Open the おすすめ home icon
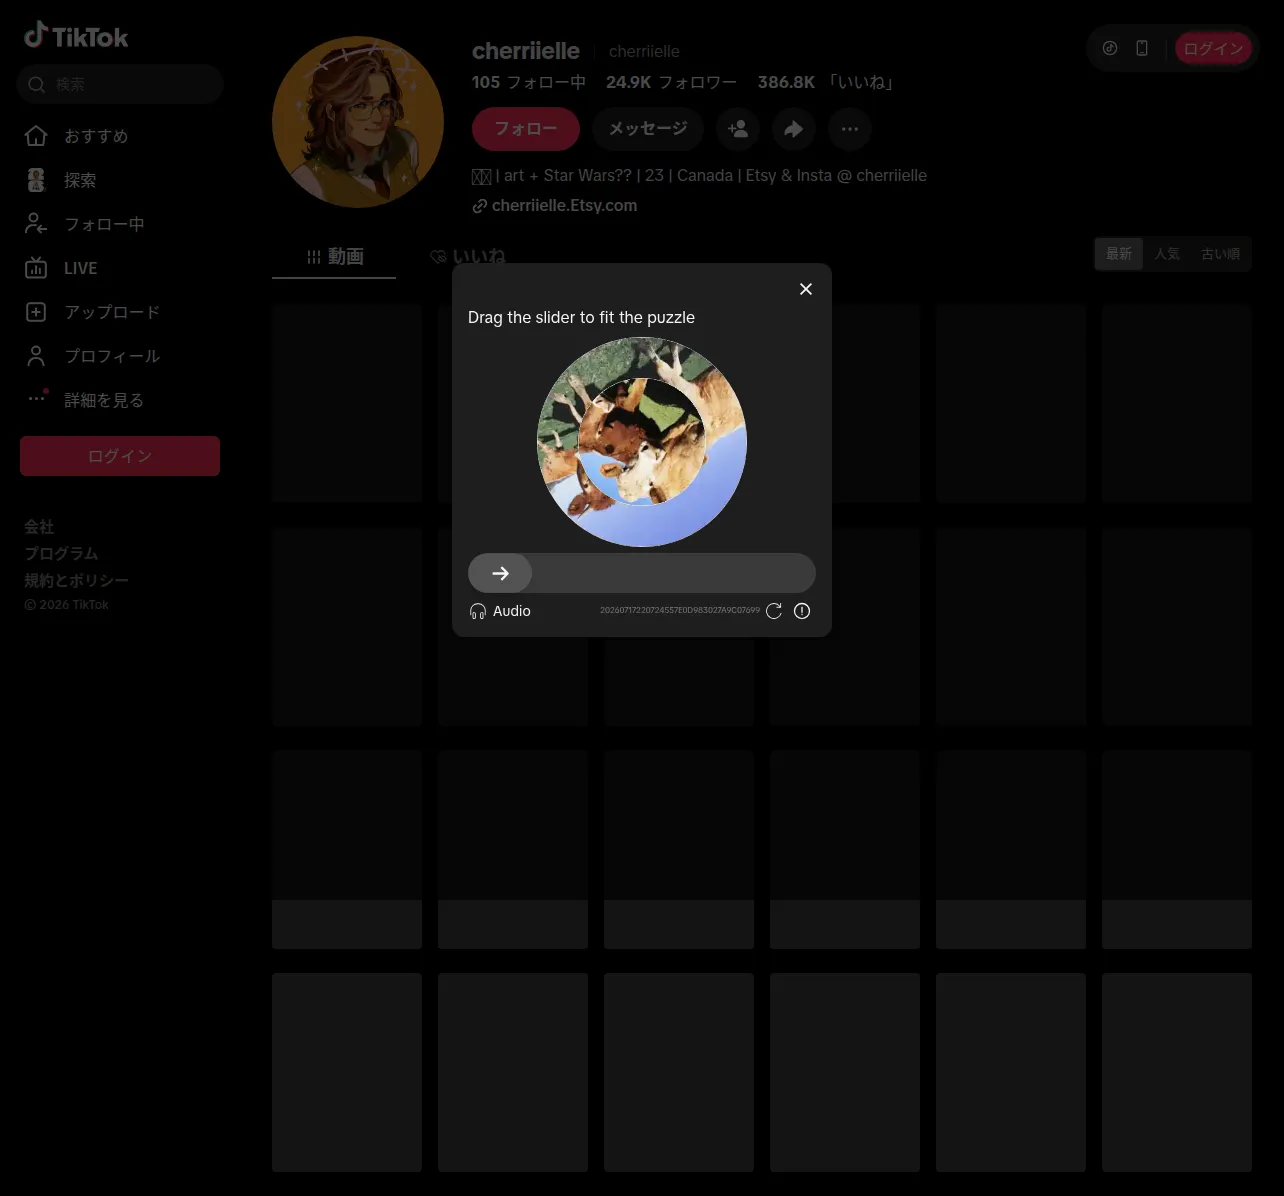Viewport: 1284px width, 1196px height. click(x=36, y=136)
